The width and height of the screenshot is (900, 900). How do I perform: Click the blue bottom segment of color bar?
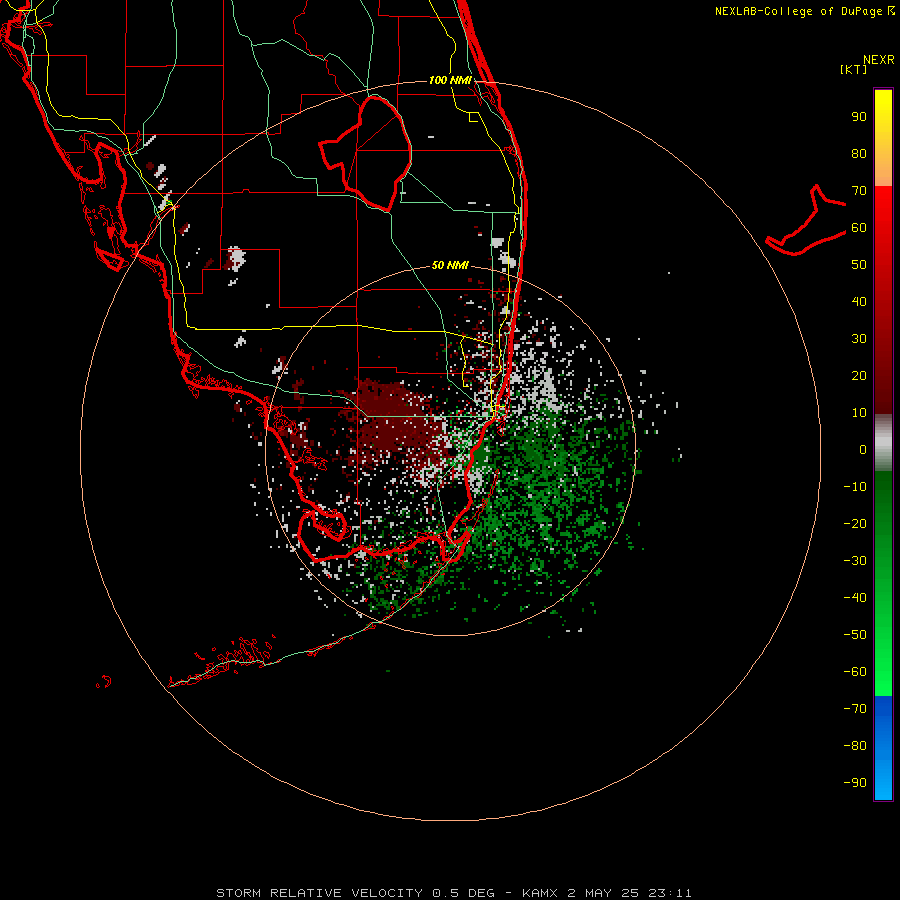pyautogui.click(x=883, y=748)
